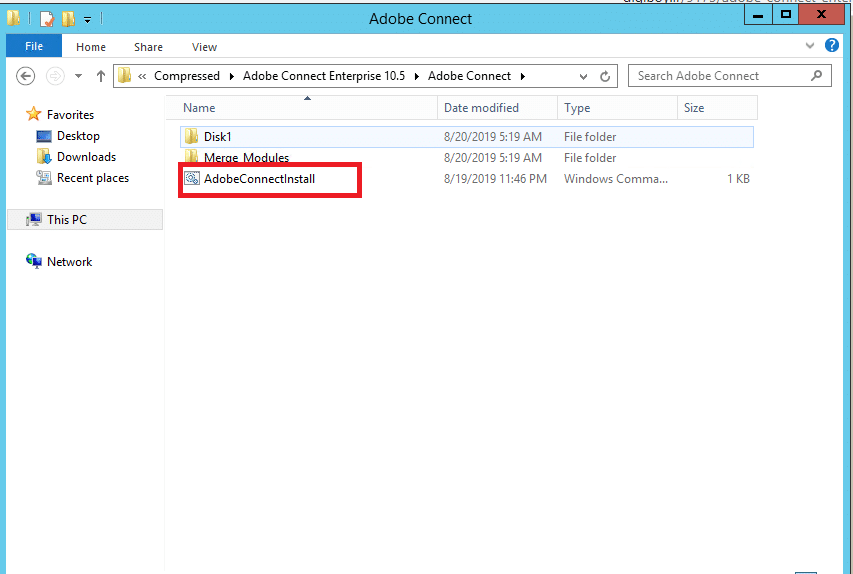Click Merge_Modules' File folder type cell

[590, 158]
